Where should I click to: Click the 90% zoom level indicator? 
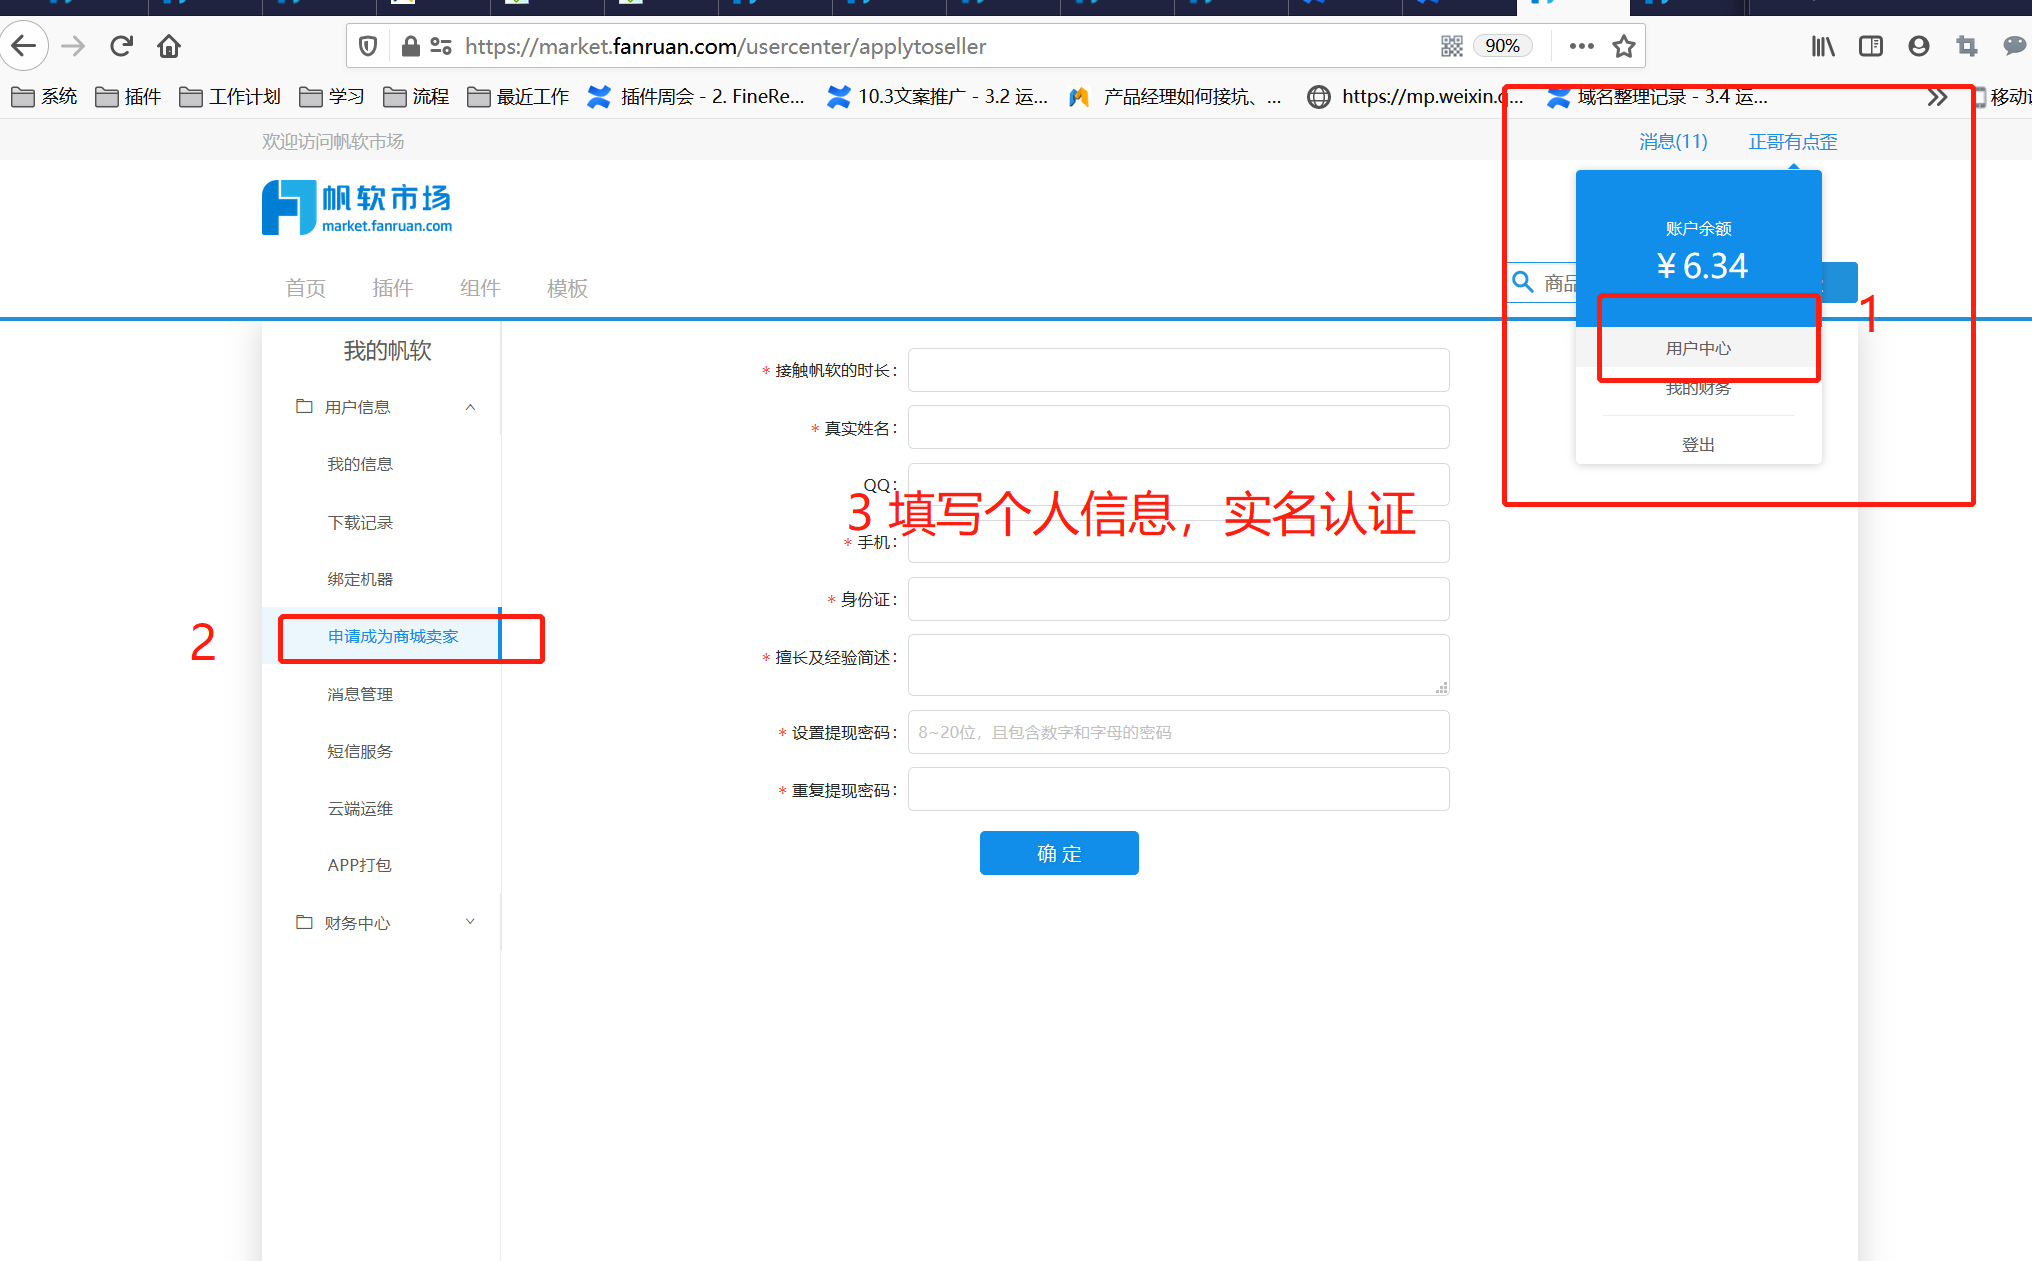click(x=1502, y=46)
